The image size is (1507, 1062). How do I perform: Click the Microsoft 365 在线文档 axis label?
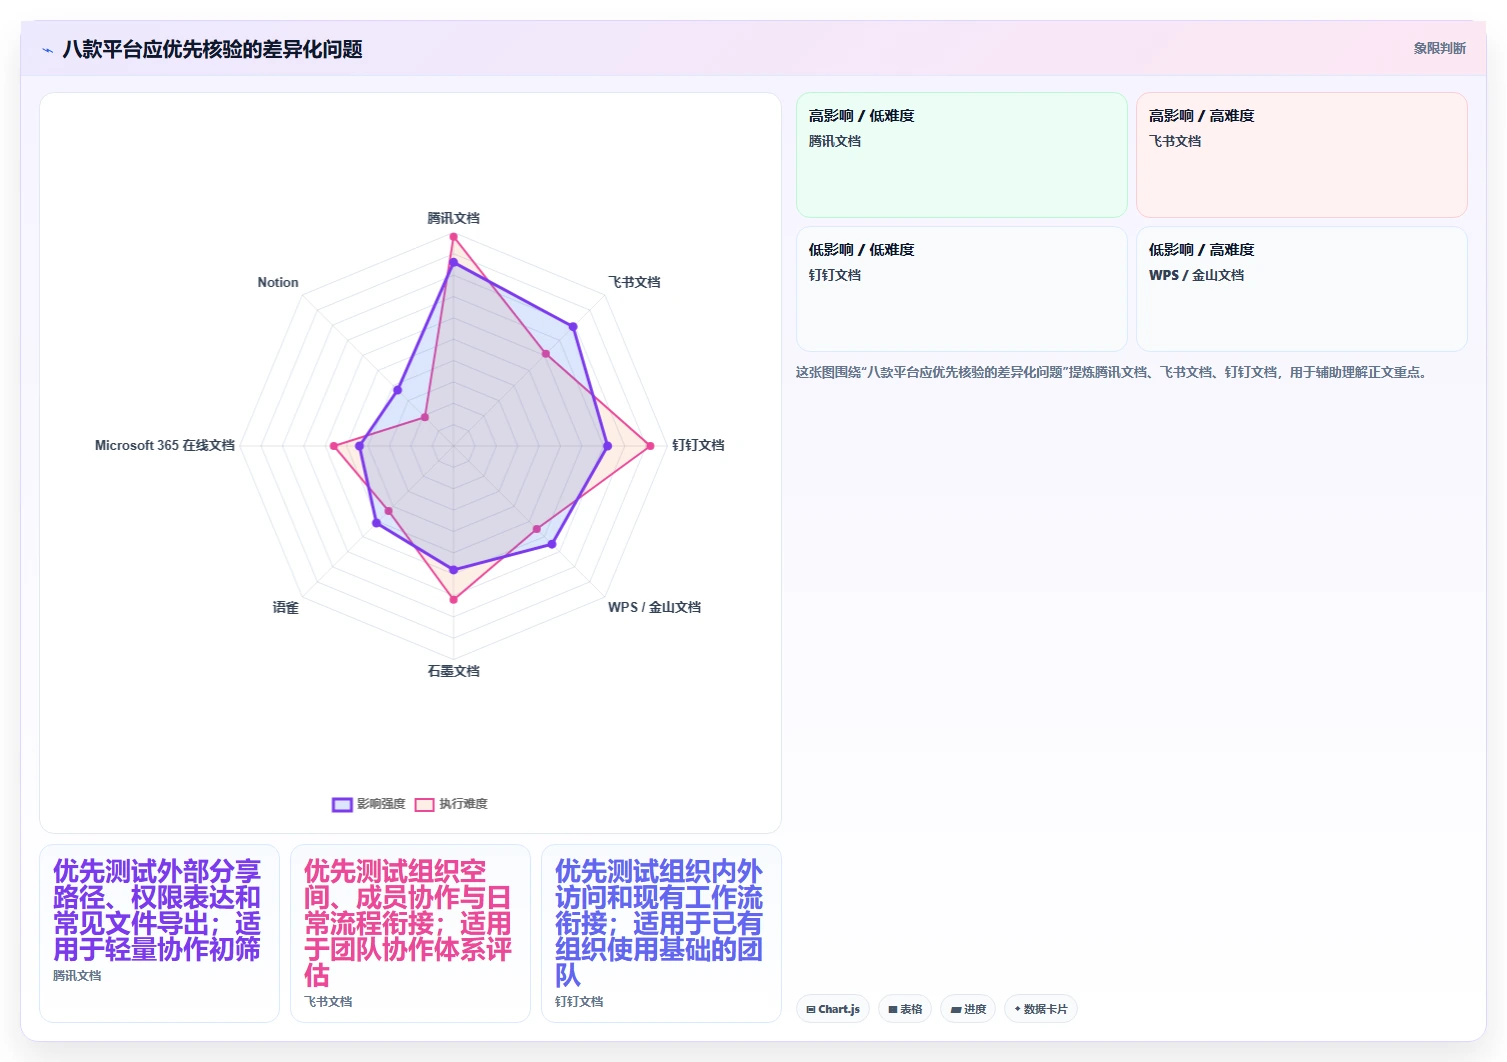point(165,445)
